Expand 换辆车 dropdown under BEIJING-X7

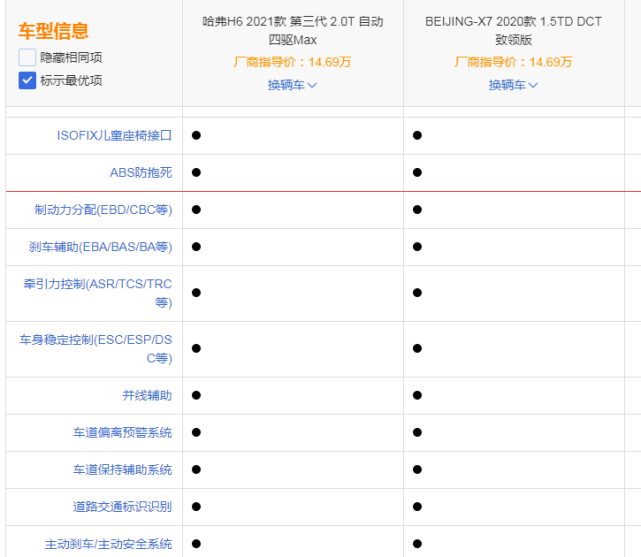point(513,85)
